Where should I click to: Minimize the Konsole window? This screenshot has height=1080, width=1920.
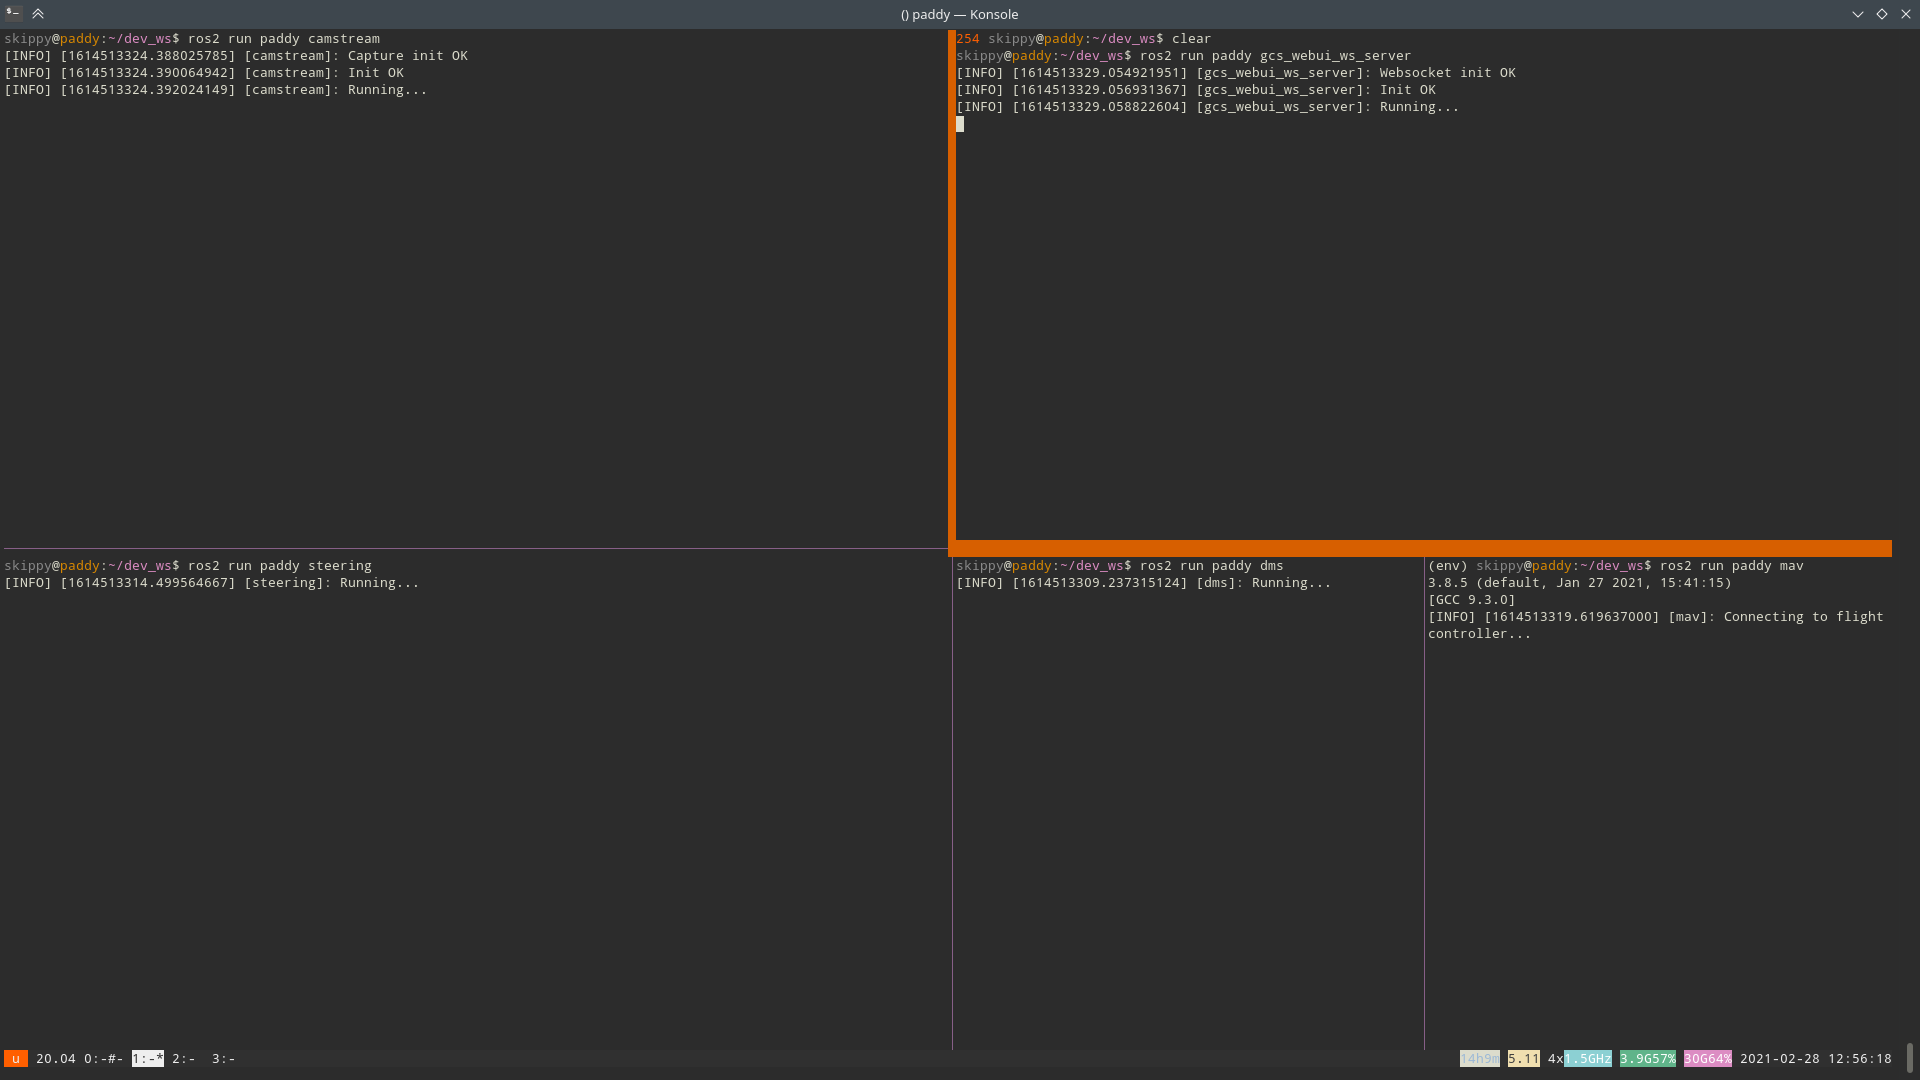tap(1858, 14)
